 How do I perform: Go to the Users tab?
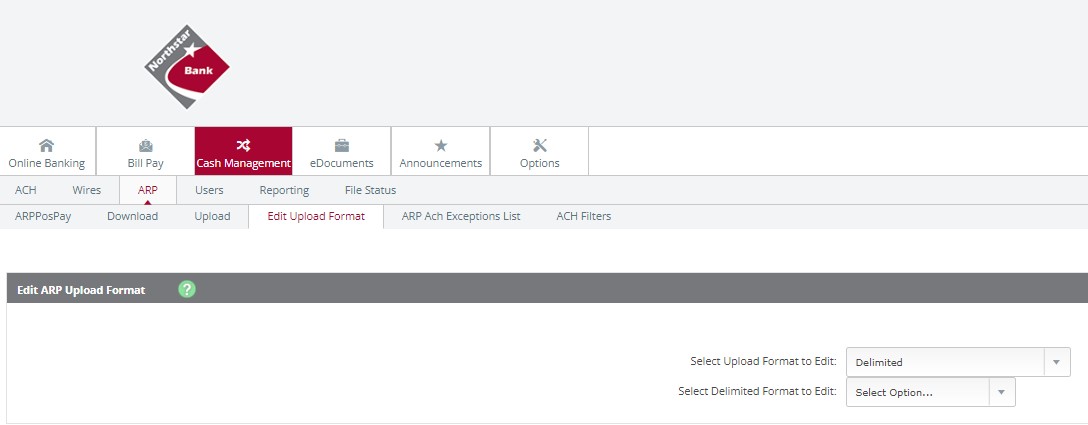pos(209,190)
